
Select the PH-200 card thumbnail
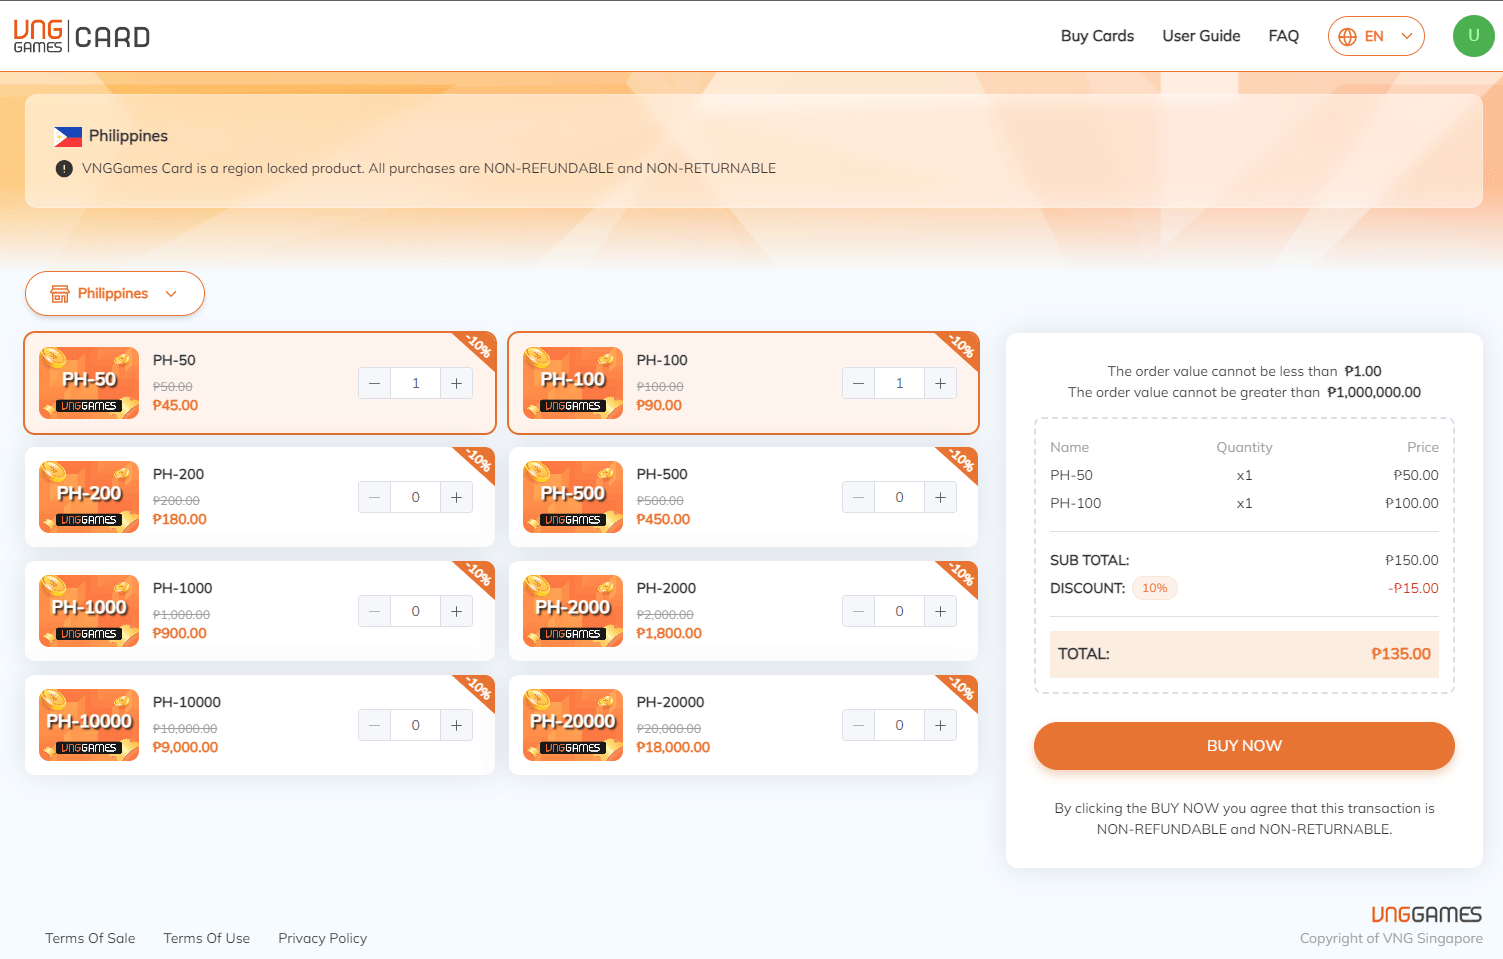(89, 497)
